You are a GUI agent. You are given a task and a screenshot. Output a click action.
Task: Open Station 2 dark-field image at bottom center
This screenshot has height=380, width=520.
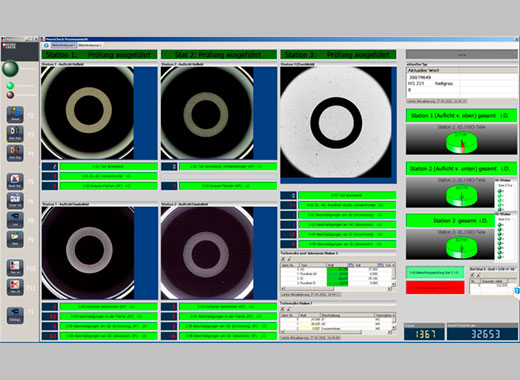[x=207, y=253]
